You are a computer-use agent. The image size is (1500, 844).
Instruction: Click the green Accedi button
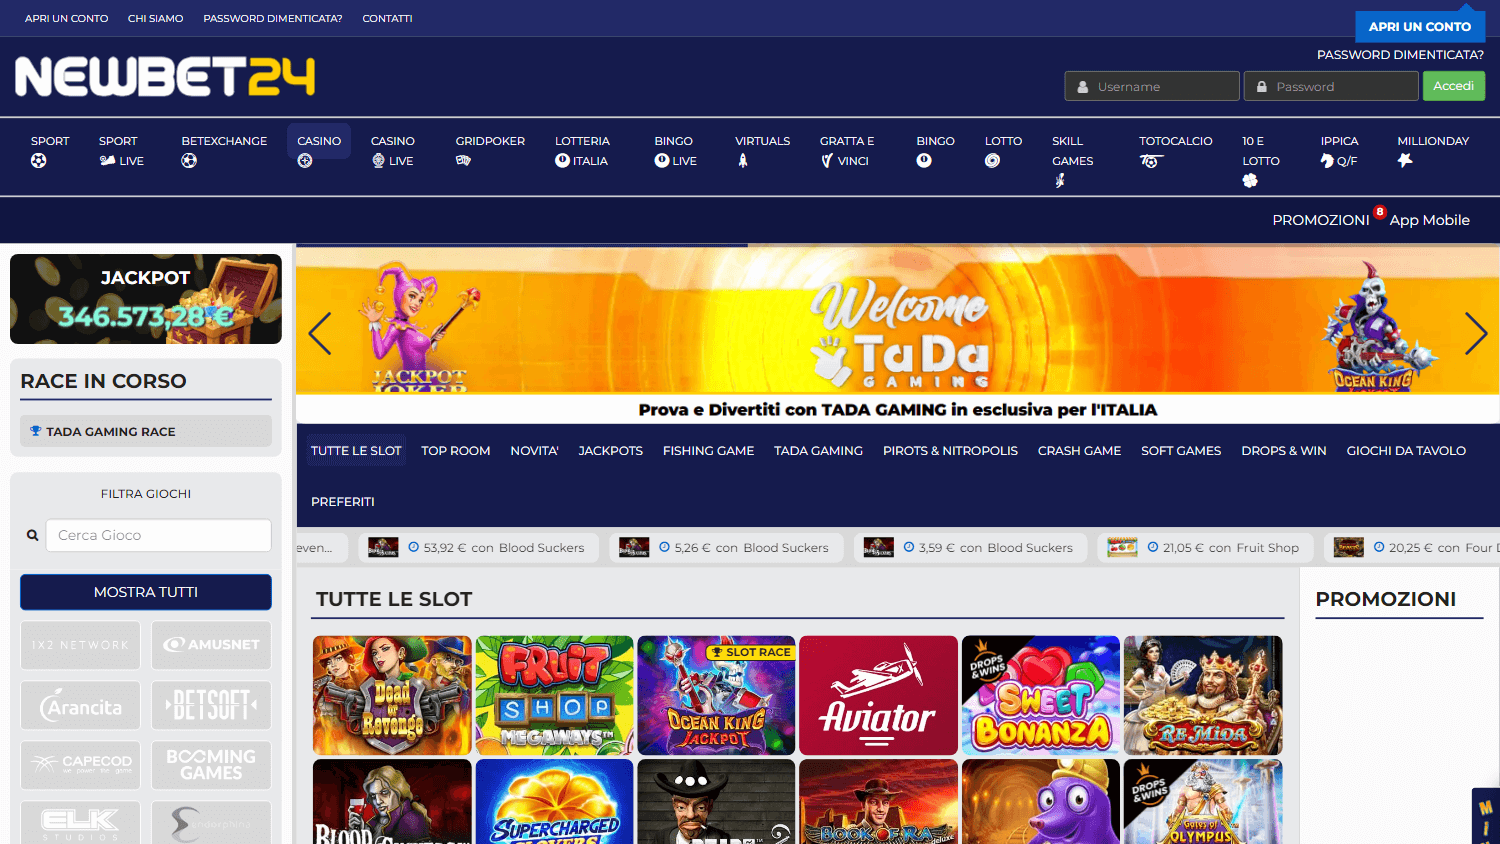point(1454,86)
